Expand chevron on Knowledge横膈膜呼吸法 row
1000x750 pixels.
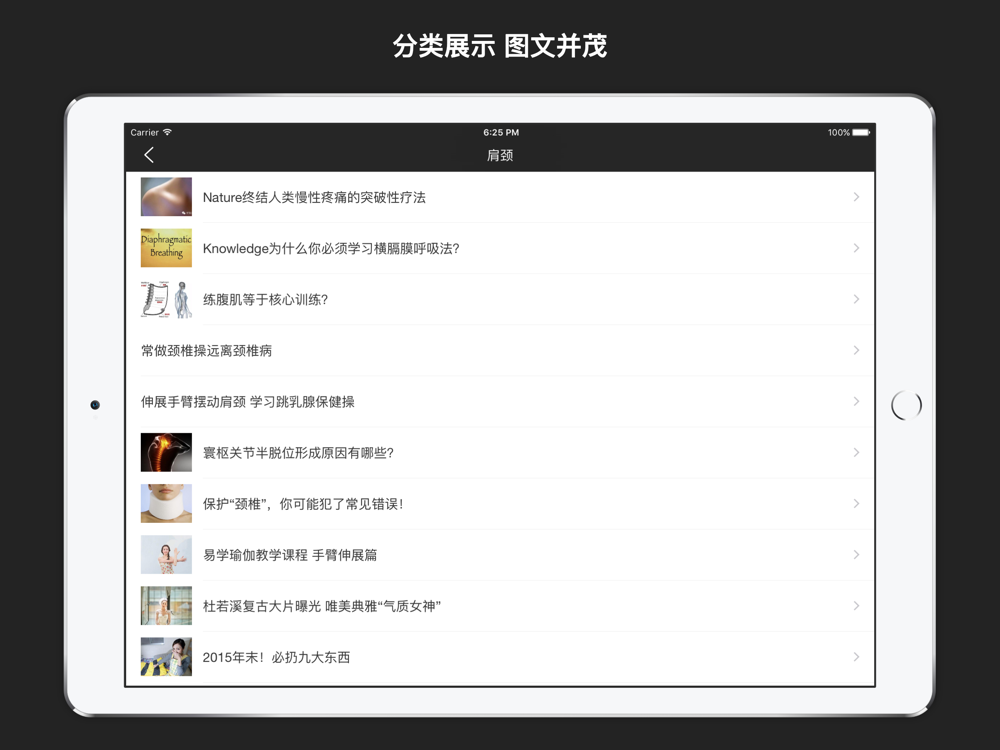click(857, 248)
